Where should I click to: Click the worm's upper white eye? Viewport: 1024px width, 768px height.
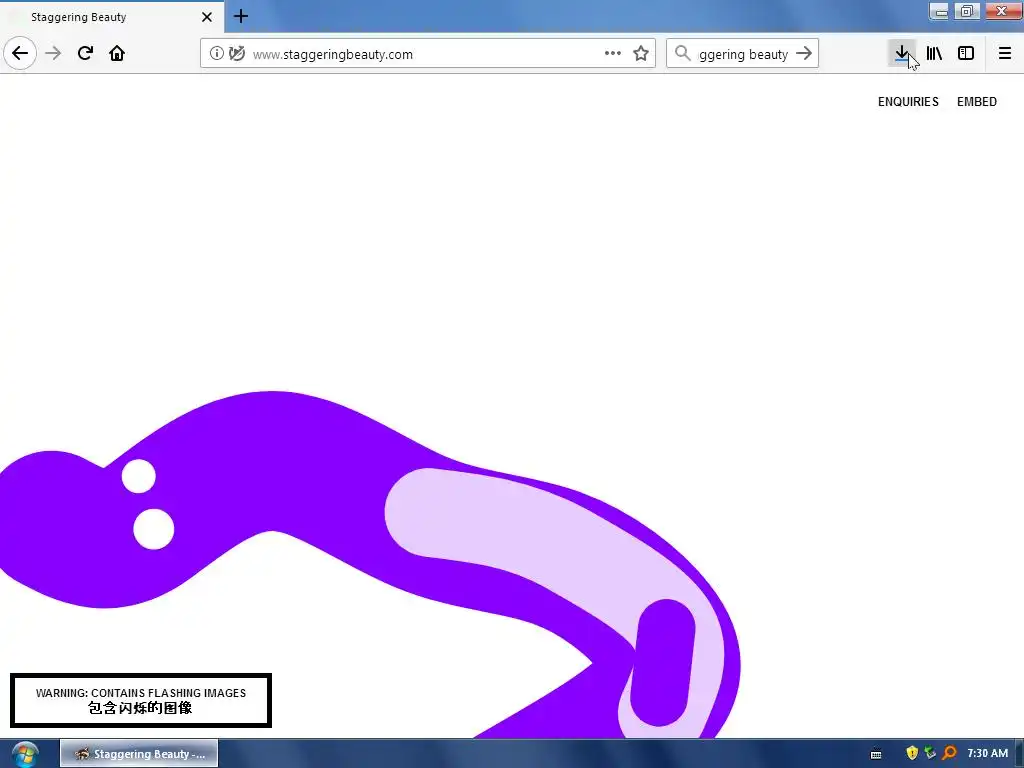tap(138, 476)
